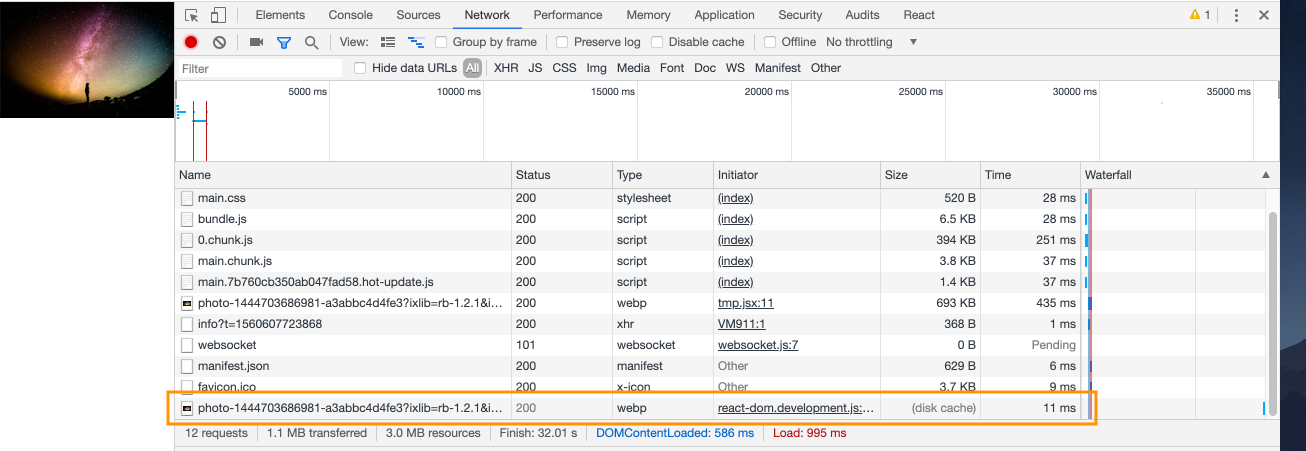
Task: Sort by the Time column header
Action: pyautogui.click(x=1030, y=175)
